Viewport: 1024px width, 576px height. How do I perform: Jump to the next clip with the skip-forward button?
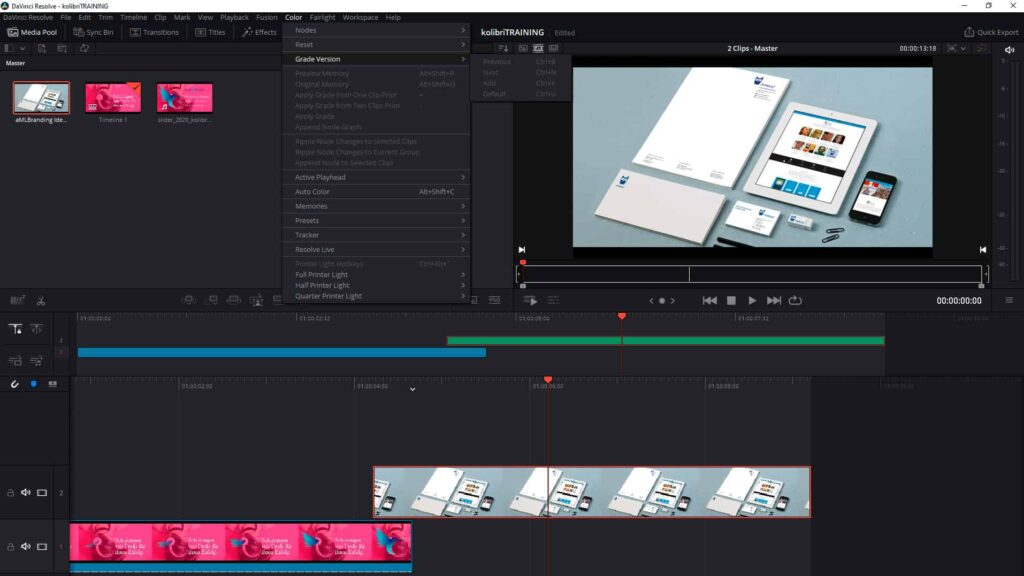pos(773,300)
